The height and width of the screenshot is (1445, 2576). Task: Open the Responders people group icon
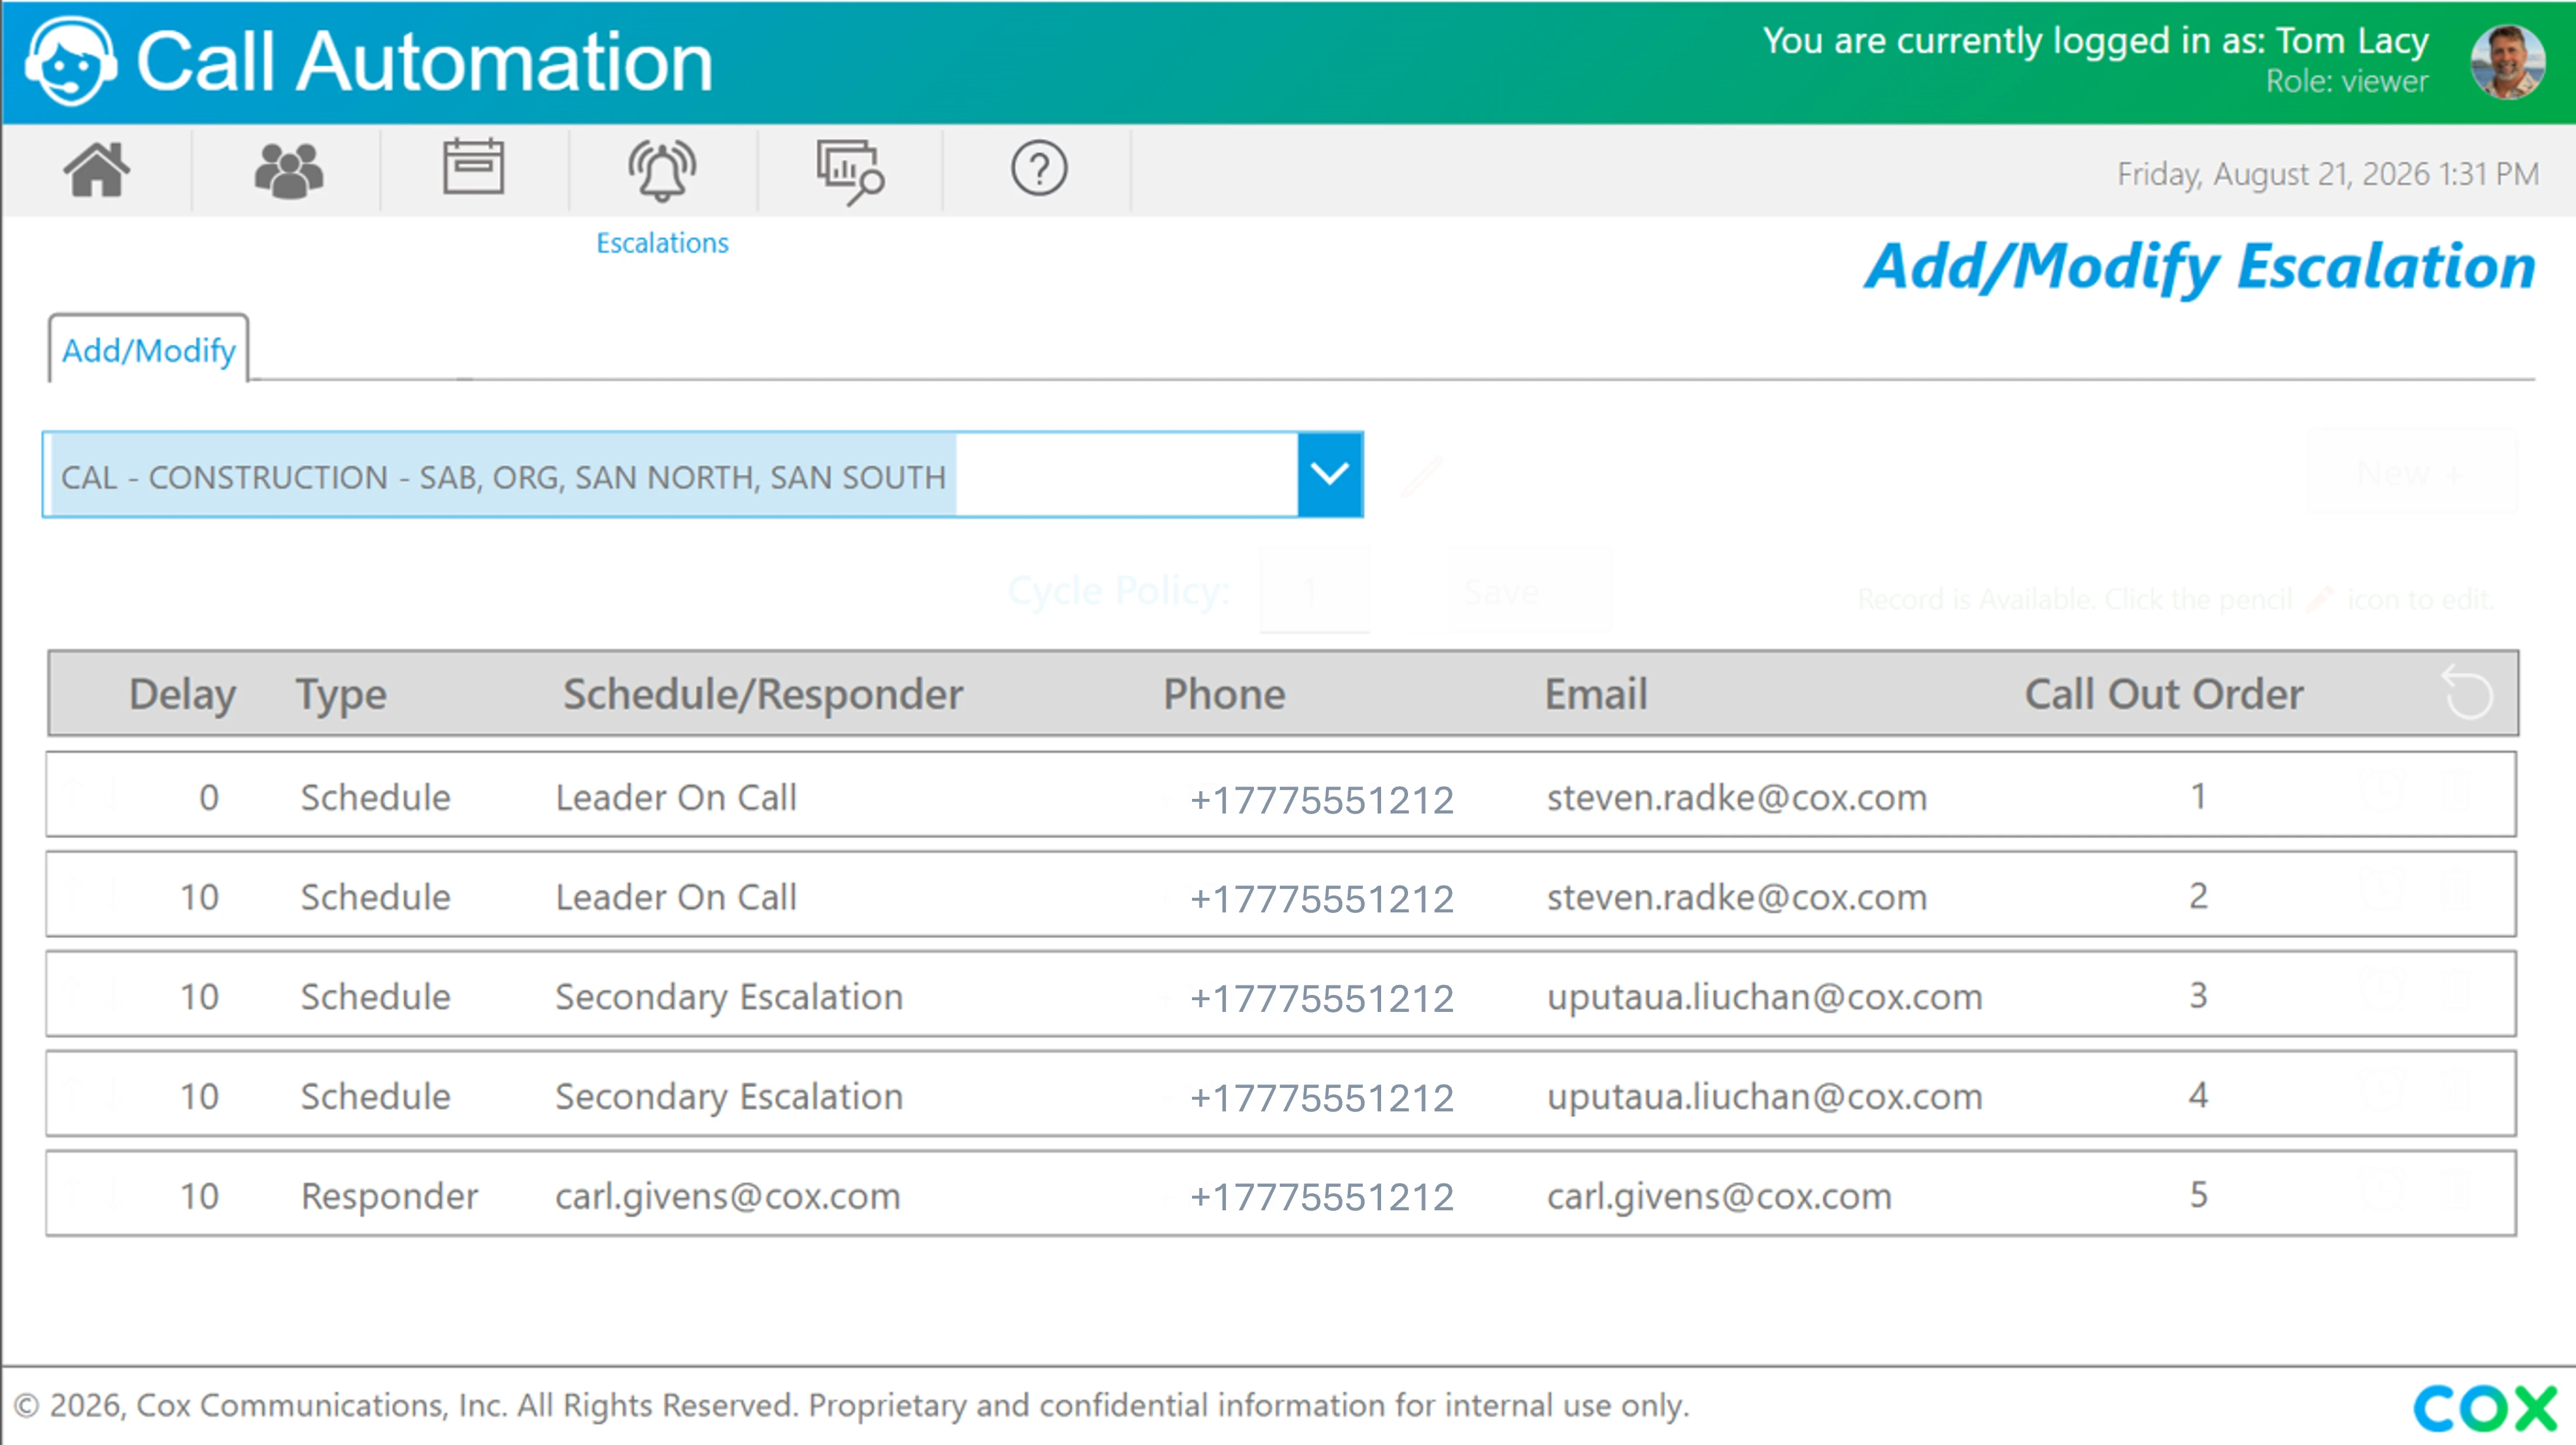[x=288, y=170]
